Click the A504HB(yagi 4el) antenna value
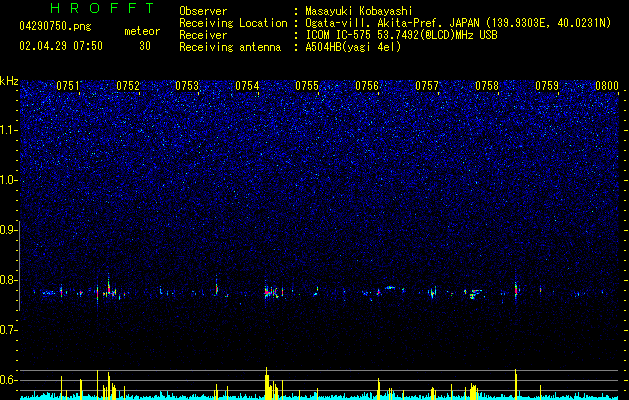Screen dimensions: 629x400 tap(353, 47)
